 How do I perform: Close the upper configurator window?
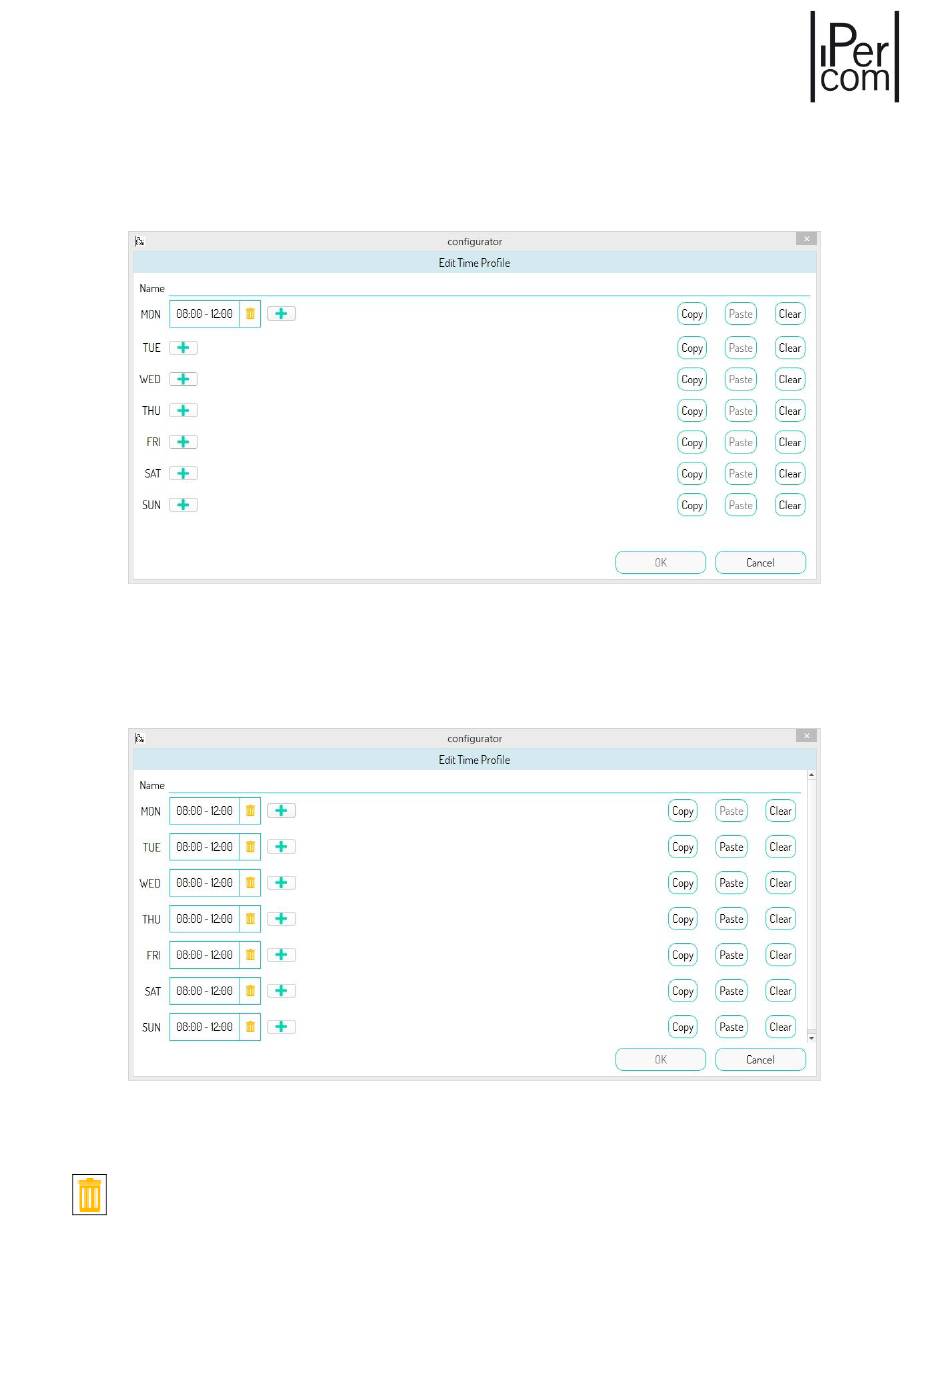click(806, 239)
